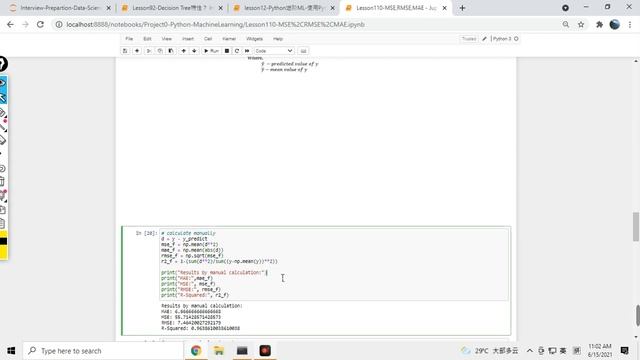Click the In [28] cell prompt
640x360 pixels.
click(146, 233)
